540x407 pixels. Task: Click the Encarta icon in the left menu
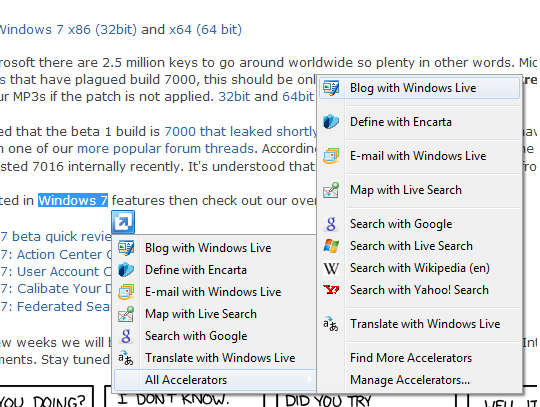(126, 270)
